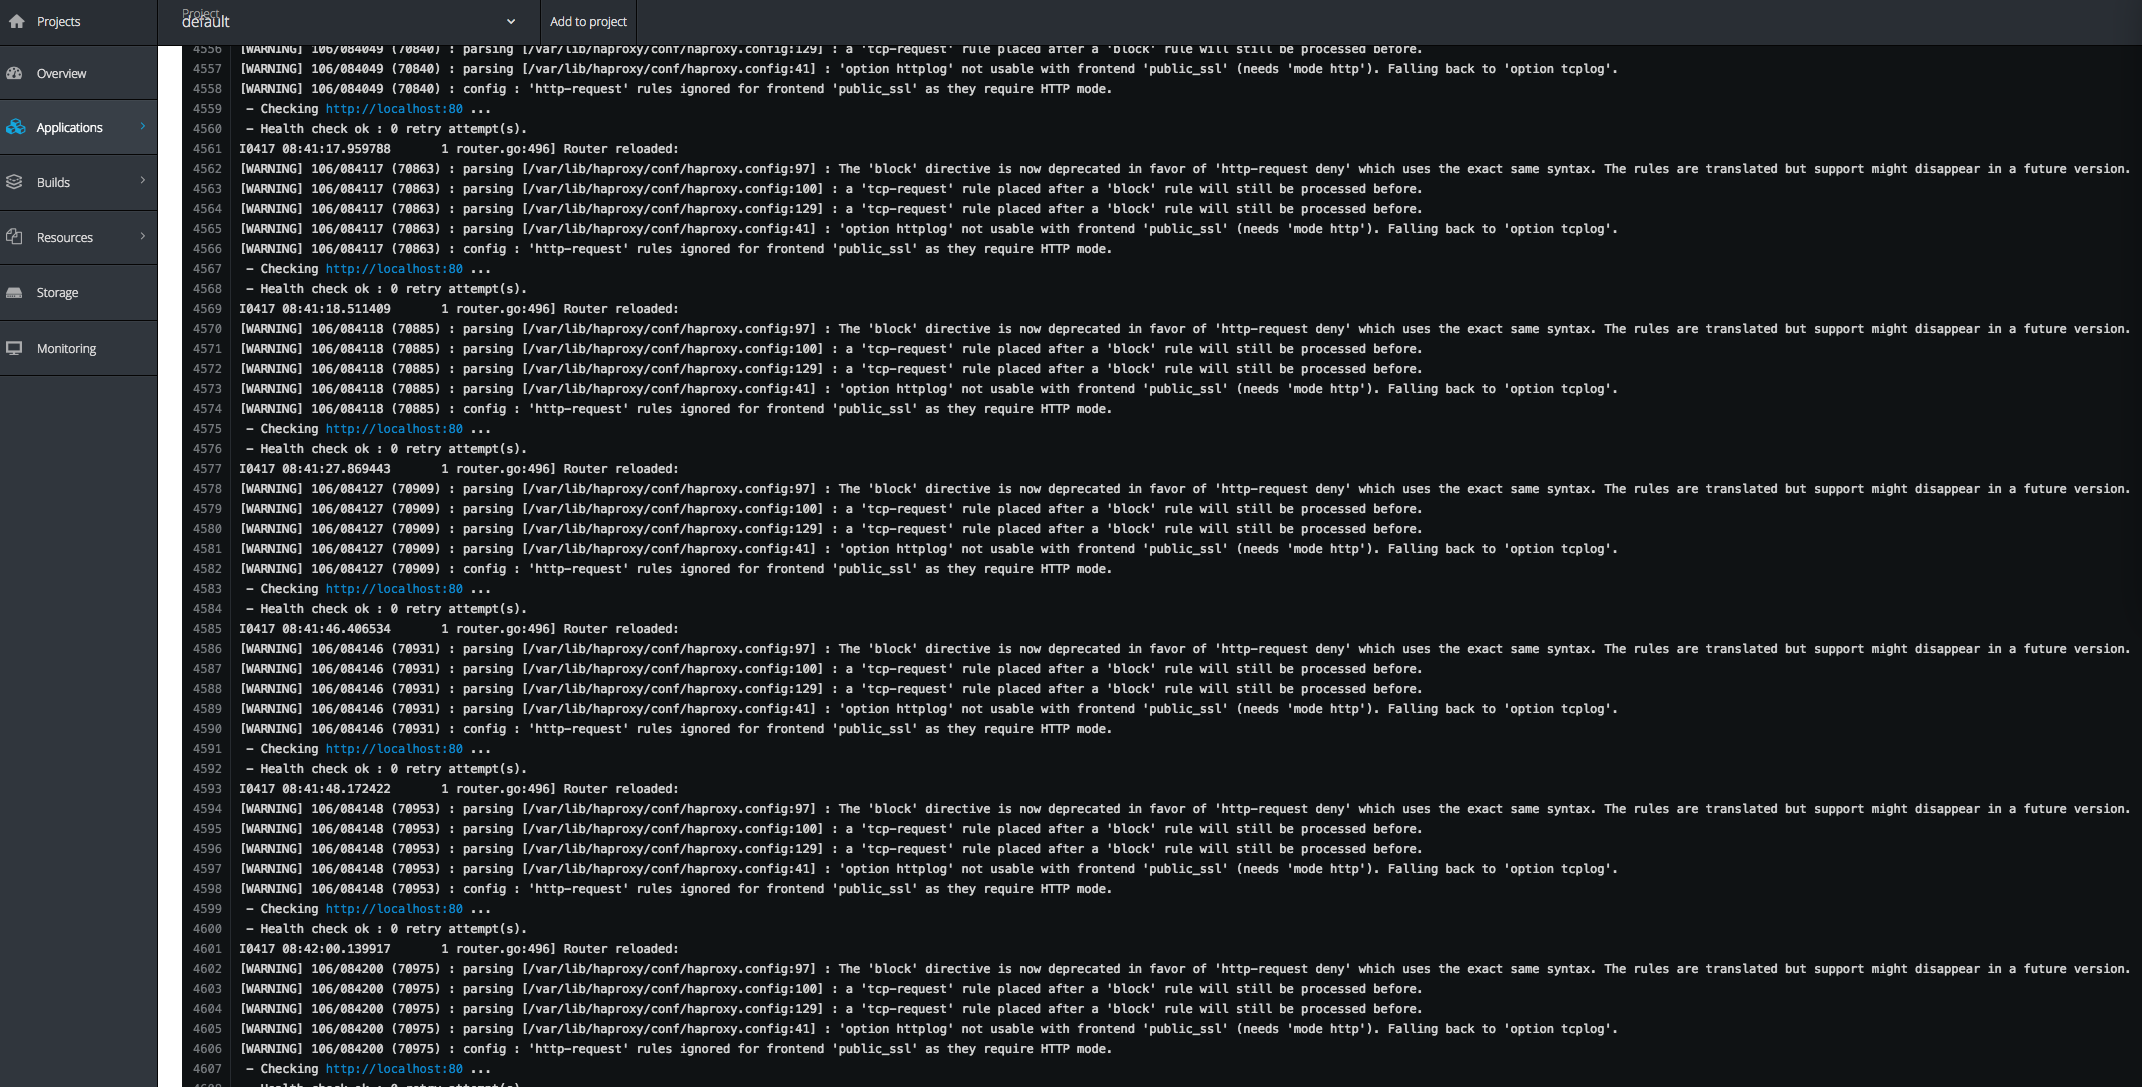Click haproxy.config:100 warning on line 4571
This screenshot has width=2142, height=1087.
(831, 349)
